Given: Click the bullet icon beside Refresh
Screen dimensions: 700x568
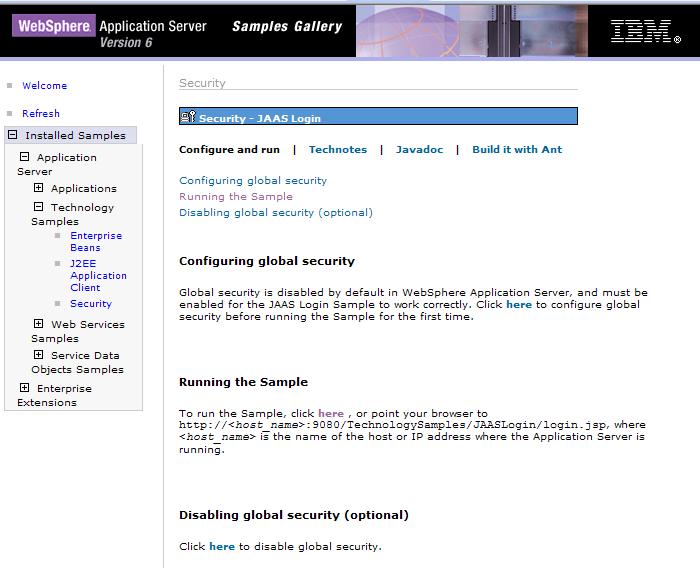Looking at the screenshot, I should pos(9,113).
